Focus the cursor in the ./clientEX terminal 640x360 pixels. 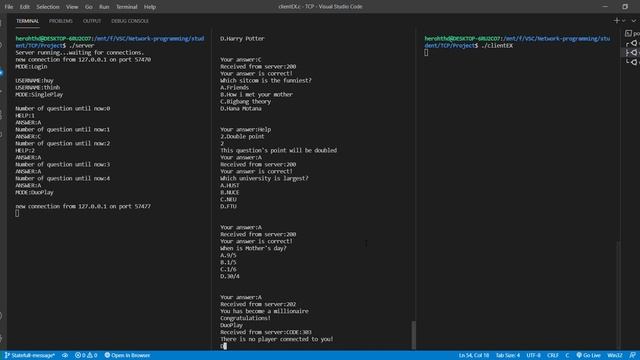point(426,53)
